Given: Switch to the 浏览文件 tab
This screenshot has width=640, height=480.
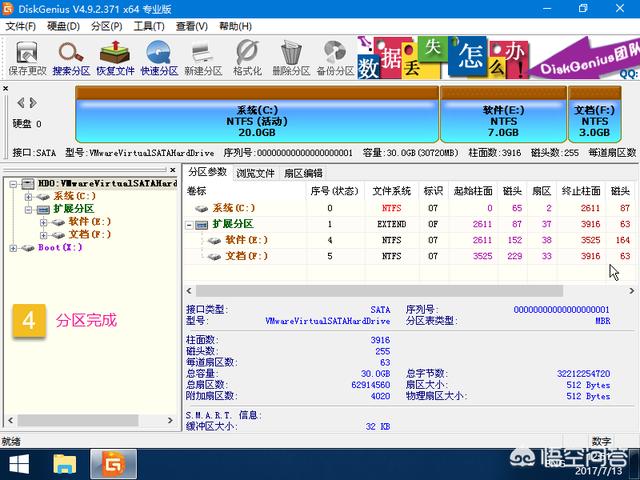Looking at the screenshot, I should pyautogui.click(x=255, y=173).
